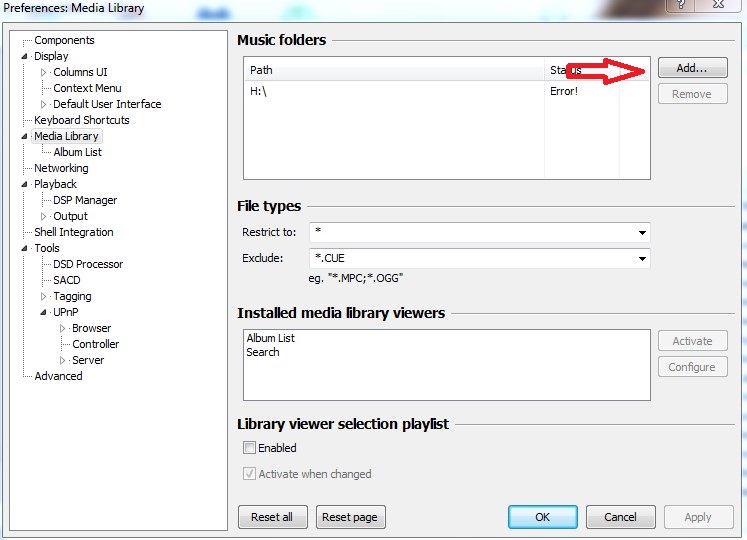The image size is (747, 540).
Task: Click the Remove folder button
Action: click(693, 94)
